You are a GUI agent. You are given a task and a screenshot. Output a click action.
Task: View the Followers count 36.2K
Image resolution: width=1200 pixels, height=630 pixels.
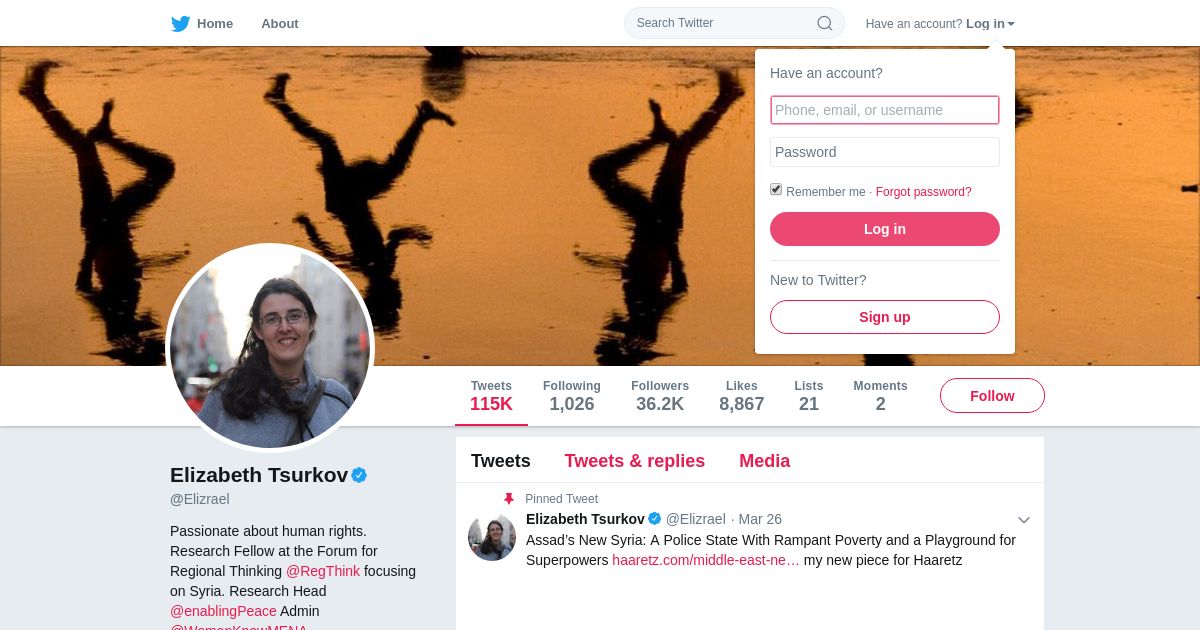660,396
